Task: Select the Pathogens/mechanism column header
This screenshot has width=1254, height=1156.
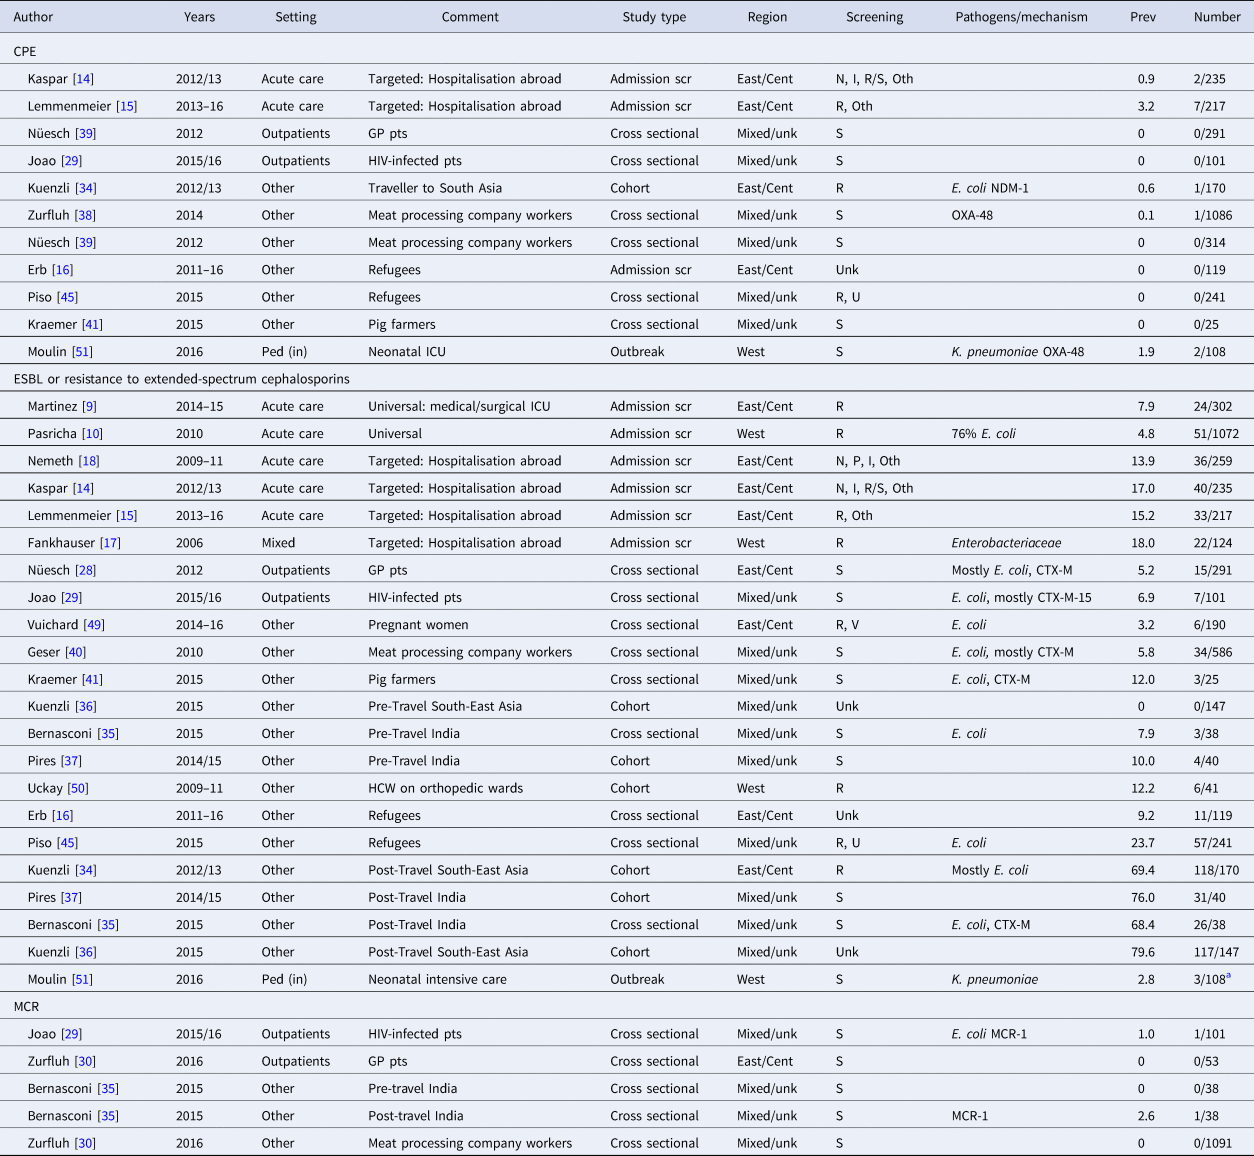Action: [1021, 17]
